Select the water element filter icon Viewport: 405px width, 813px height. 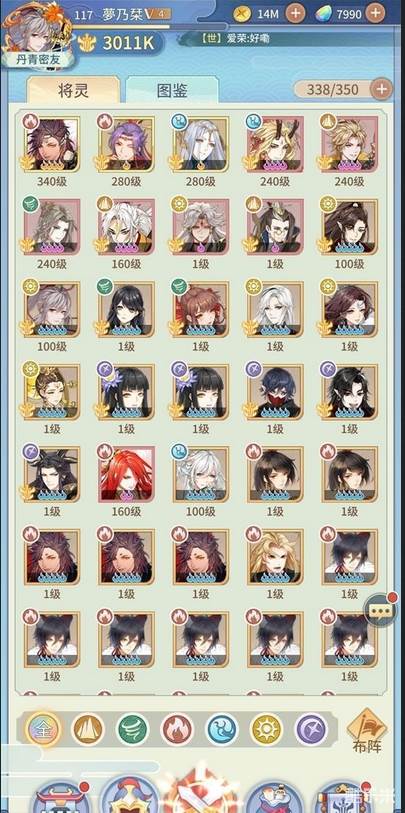(222, 730)
